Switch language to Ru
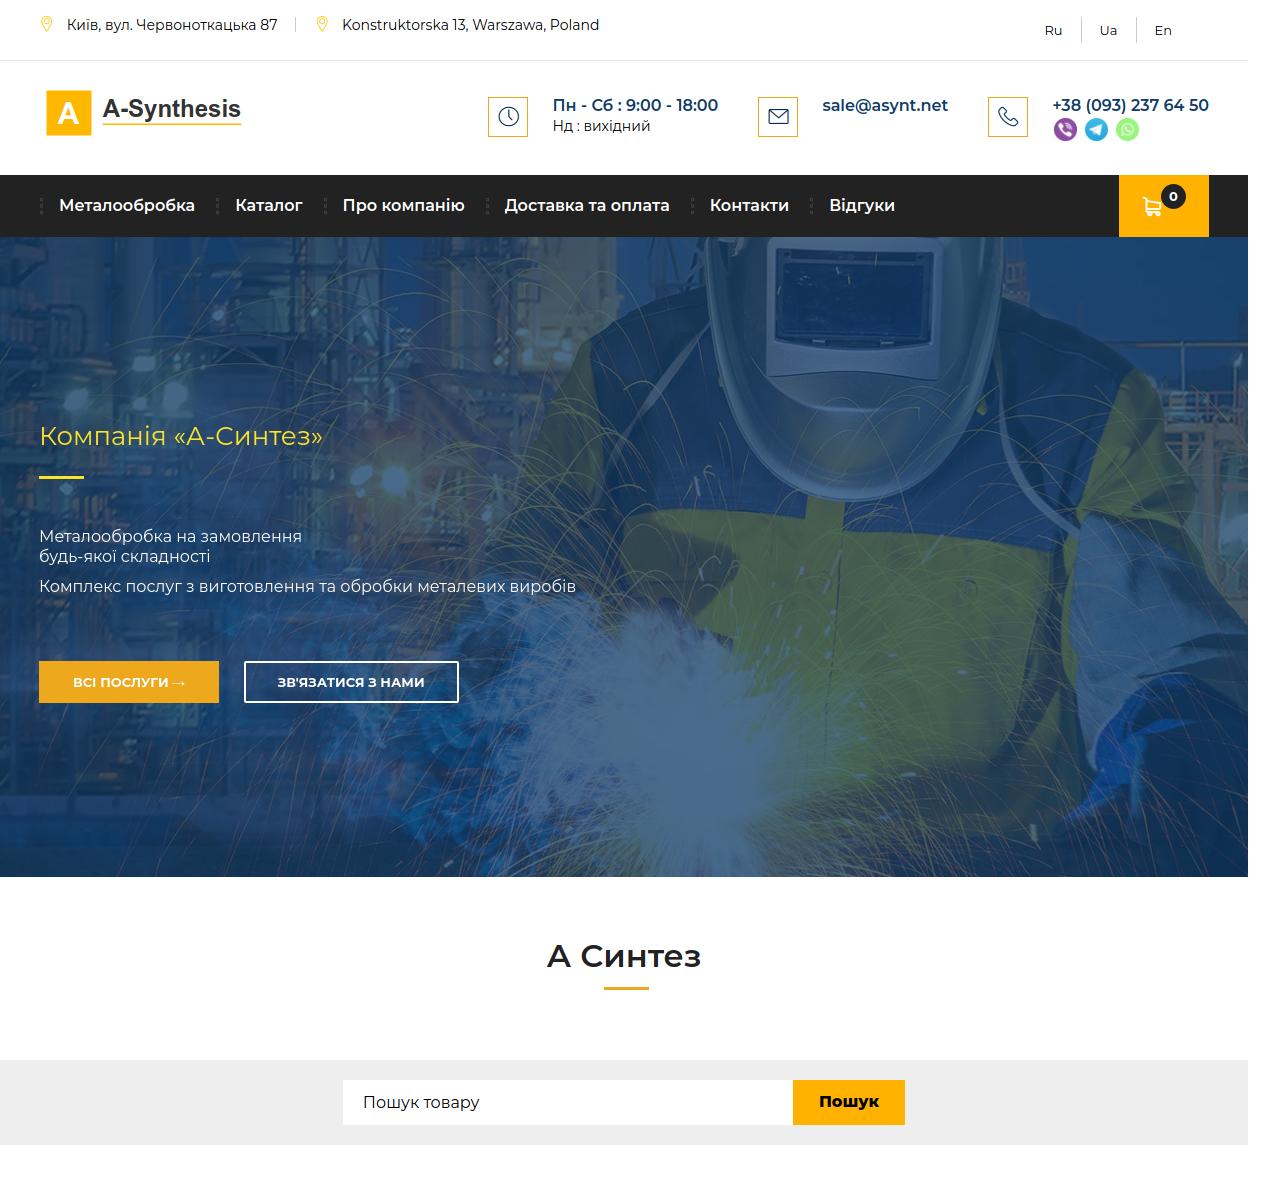Screen dimensions: 1280x1200 tap(1053, 31)
